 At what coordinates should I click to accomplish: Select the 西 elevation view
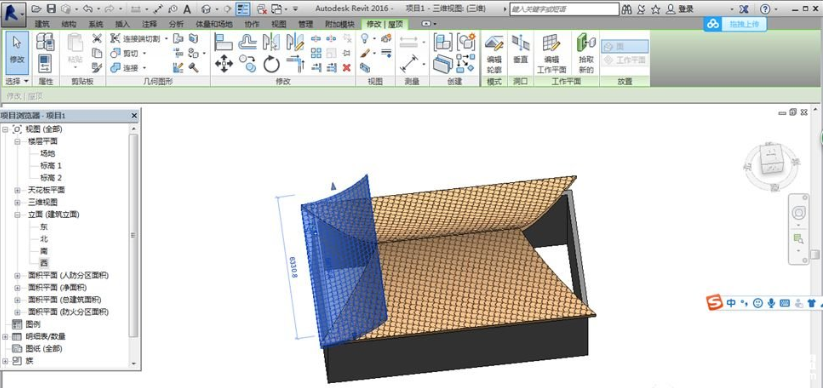pos(44,263)
